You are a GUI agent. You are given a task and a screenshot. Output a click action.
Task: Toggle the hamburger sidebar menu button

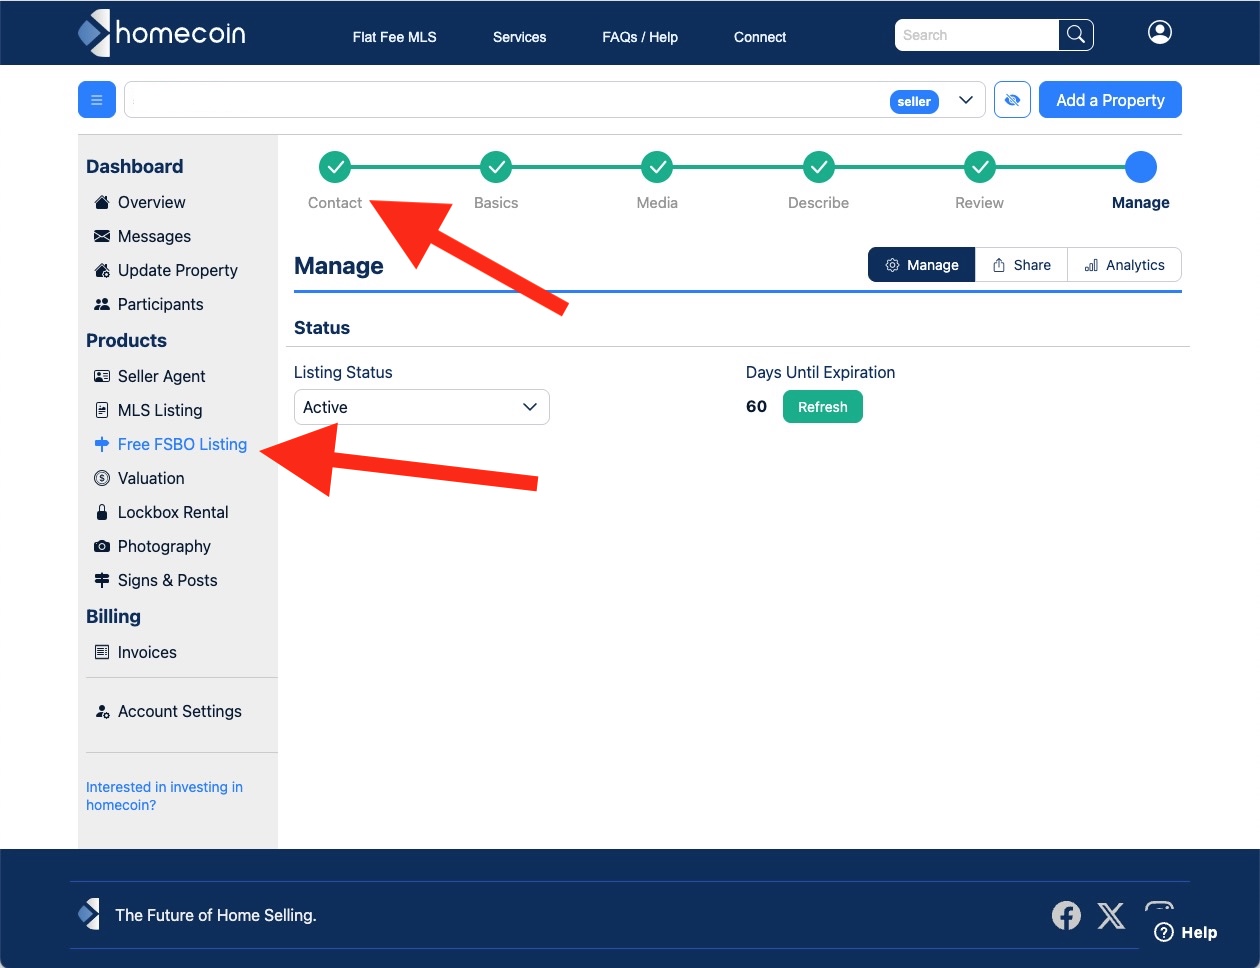(x=97, y=100)
